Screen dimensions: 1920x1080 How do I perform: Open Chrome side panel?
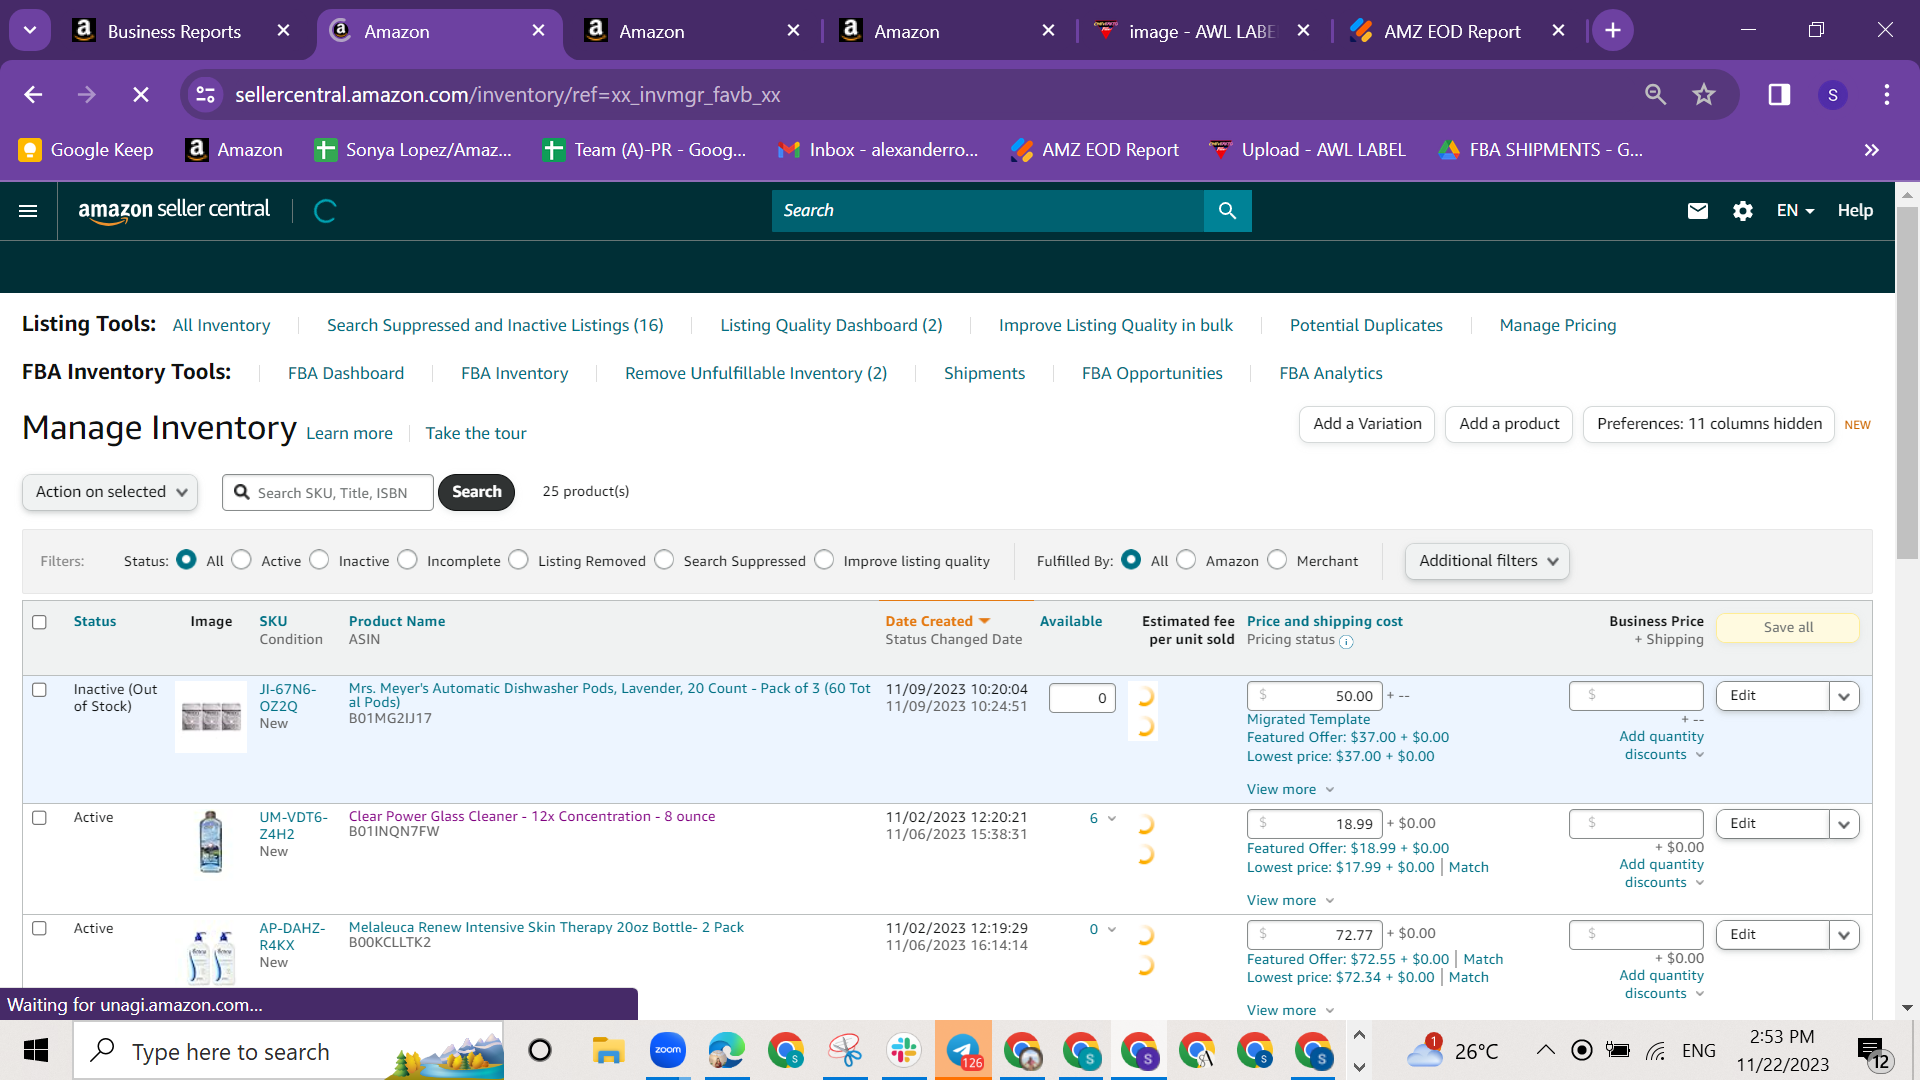1779,95
